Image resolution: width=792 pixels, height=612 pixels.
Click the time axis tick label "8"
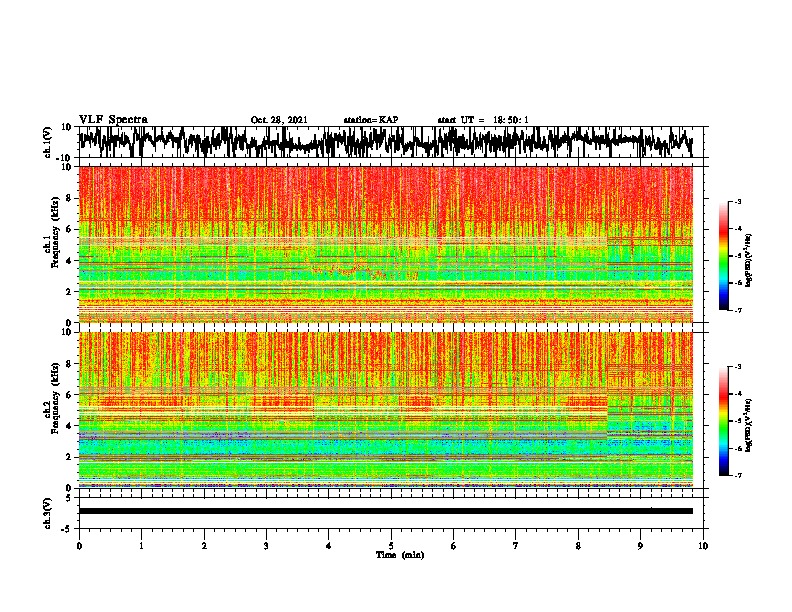pyautogui.click(x=578, y=546)
